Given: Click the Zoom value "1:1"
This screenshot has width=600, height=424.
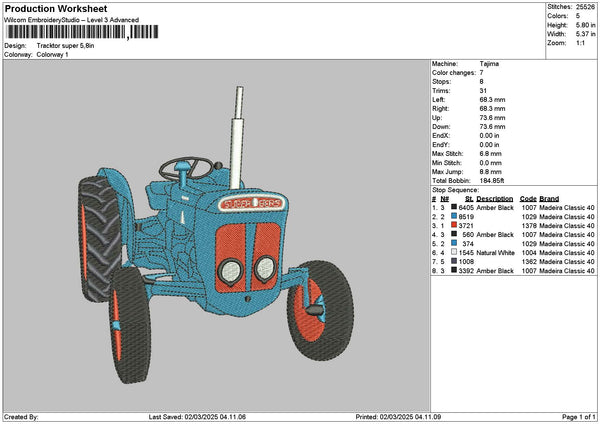Looking at the screenshot, I should click(580, 43).
